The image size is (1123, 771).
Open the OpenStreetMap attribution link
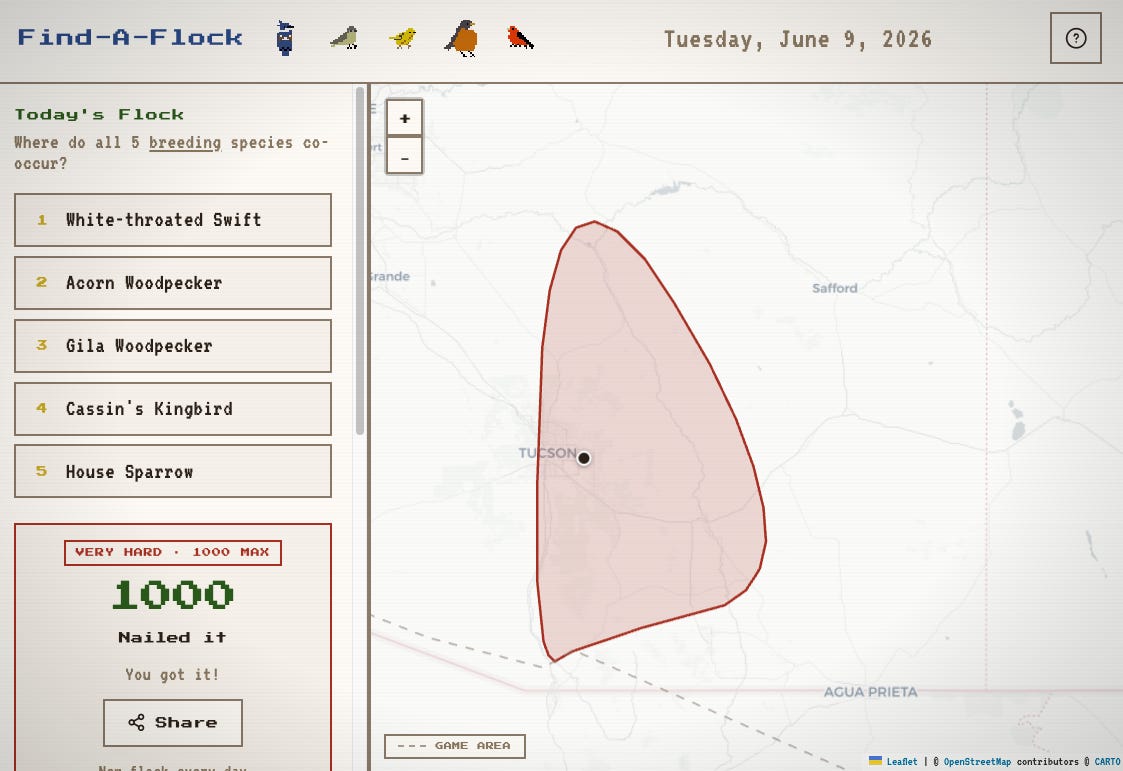[977, 762]
